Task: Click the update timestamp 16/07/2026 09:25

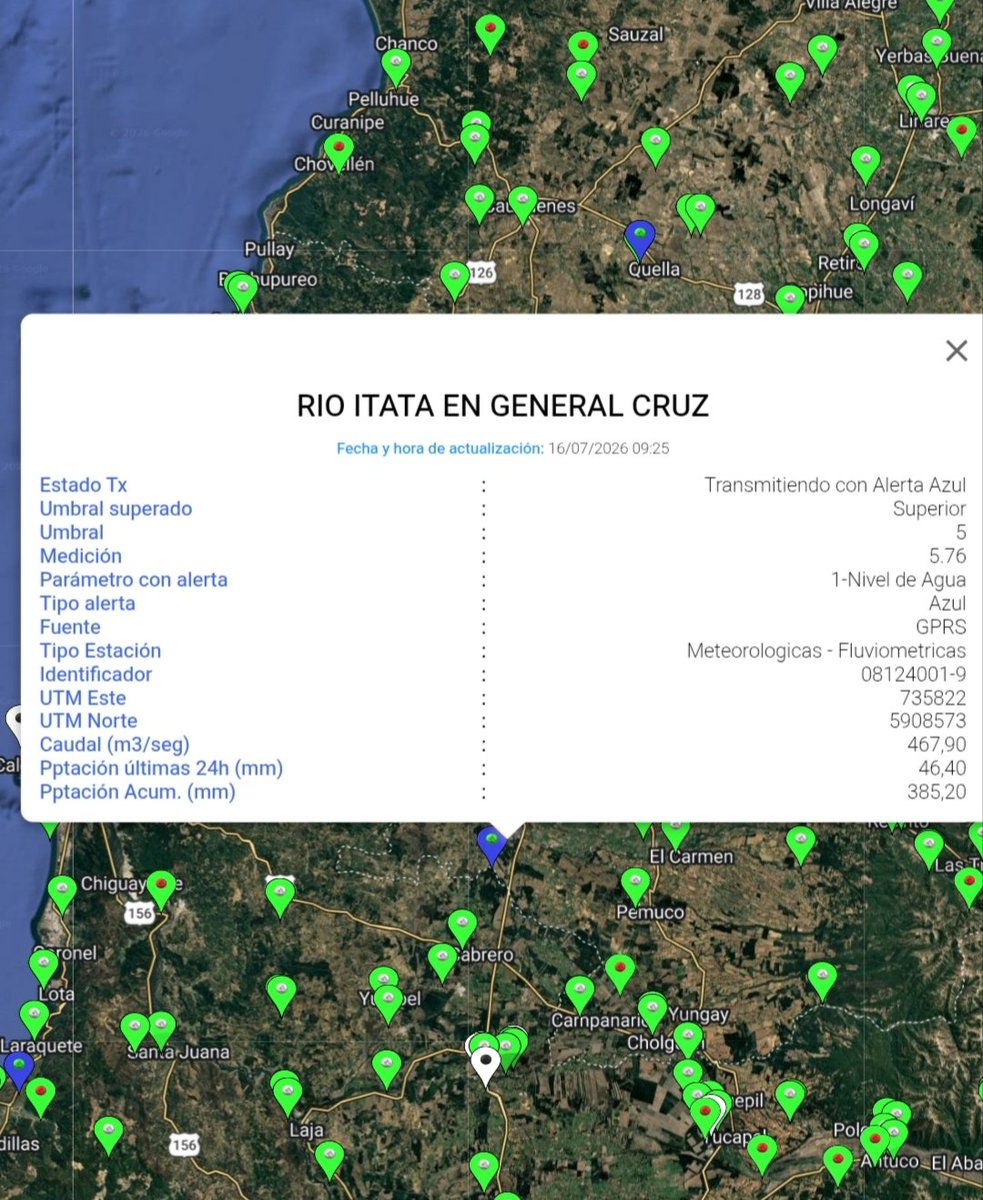Action: [x=608, y=449]
